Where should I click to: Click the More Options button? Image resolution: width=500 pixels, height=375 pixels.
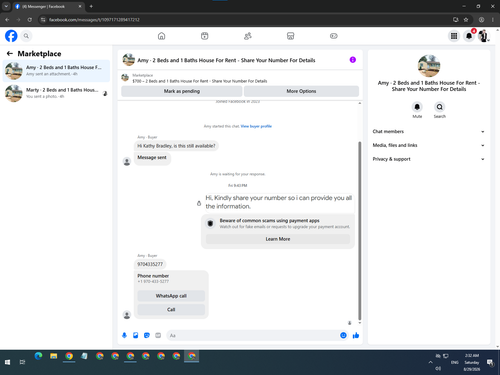301,91
